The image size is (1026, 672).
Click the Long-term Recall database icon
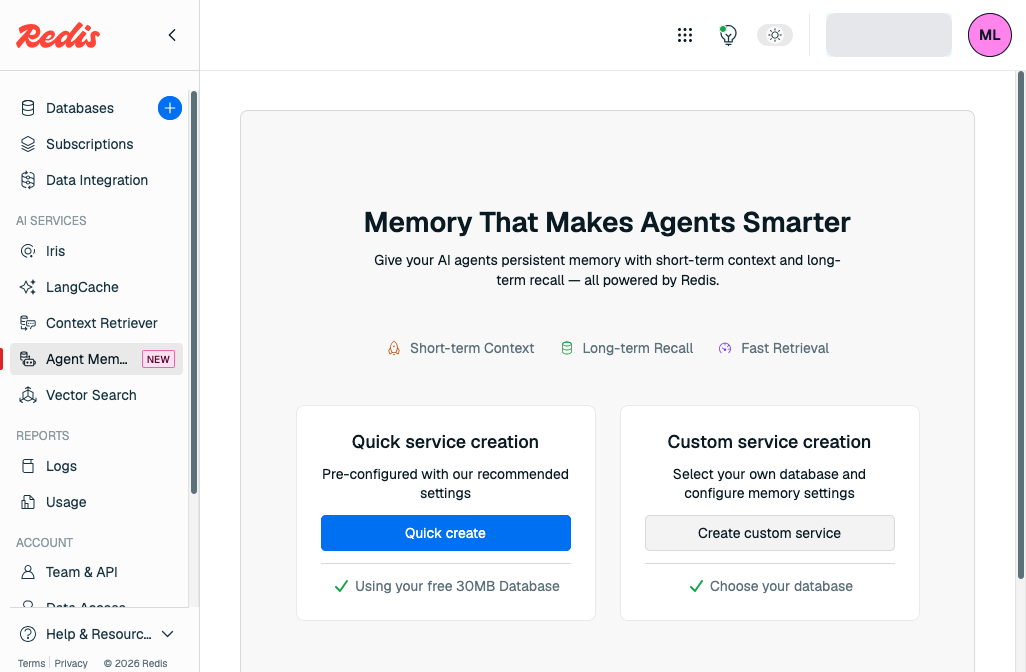click(567, 348)
